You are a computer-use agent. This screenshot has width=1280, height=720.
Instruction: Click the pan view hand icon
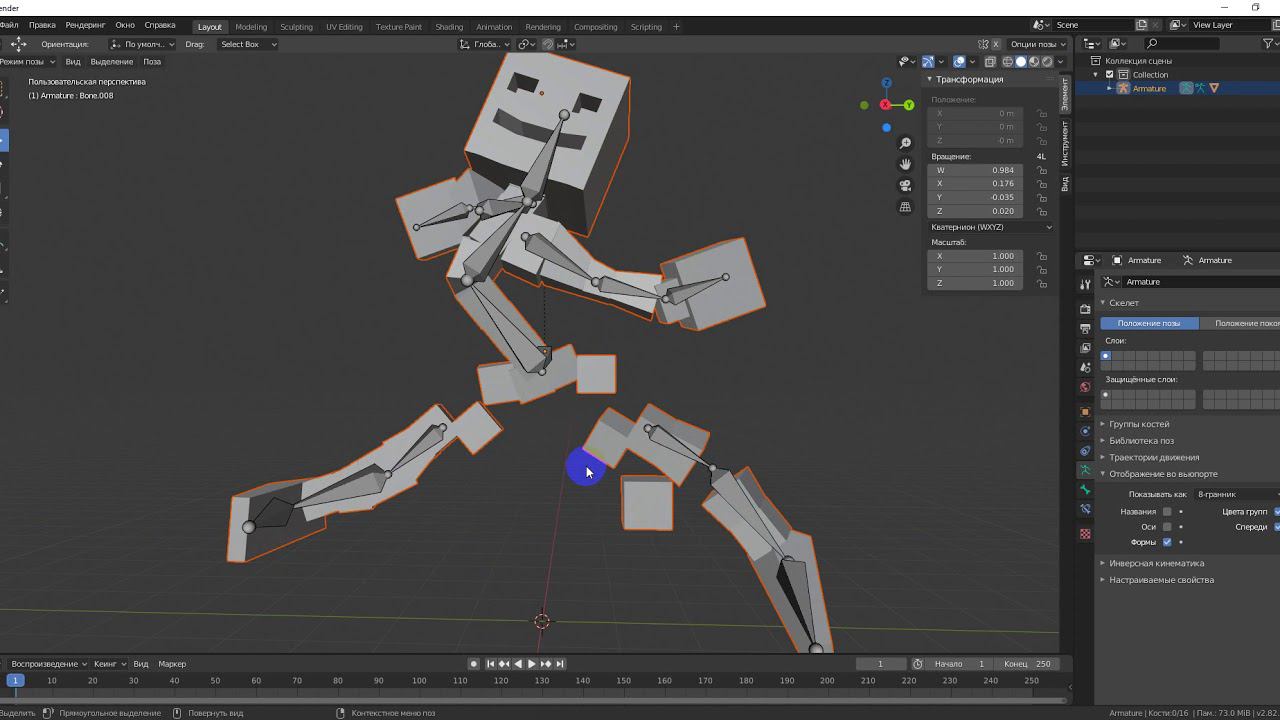click(905, 164)
